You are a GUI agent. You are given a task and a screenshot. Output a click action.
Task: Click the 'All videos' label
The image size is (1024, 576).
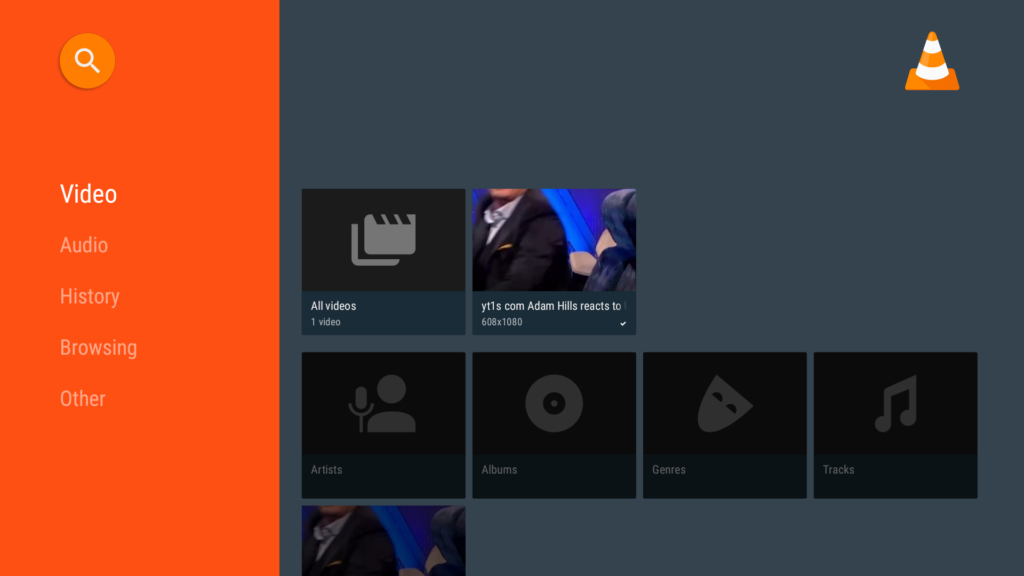click(x=333, y=306)
